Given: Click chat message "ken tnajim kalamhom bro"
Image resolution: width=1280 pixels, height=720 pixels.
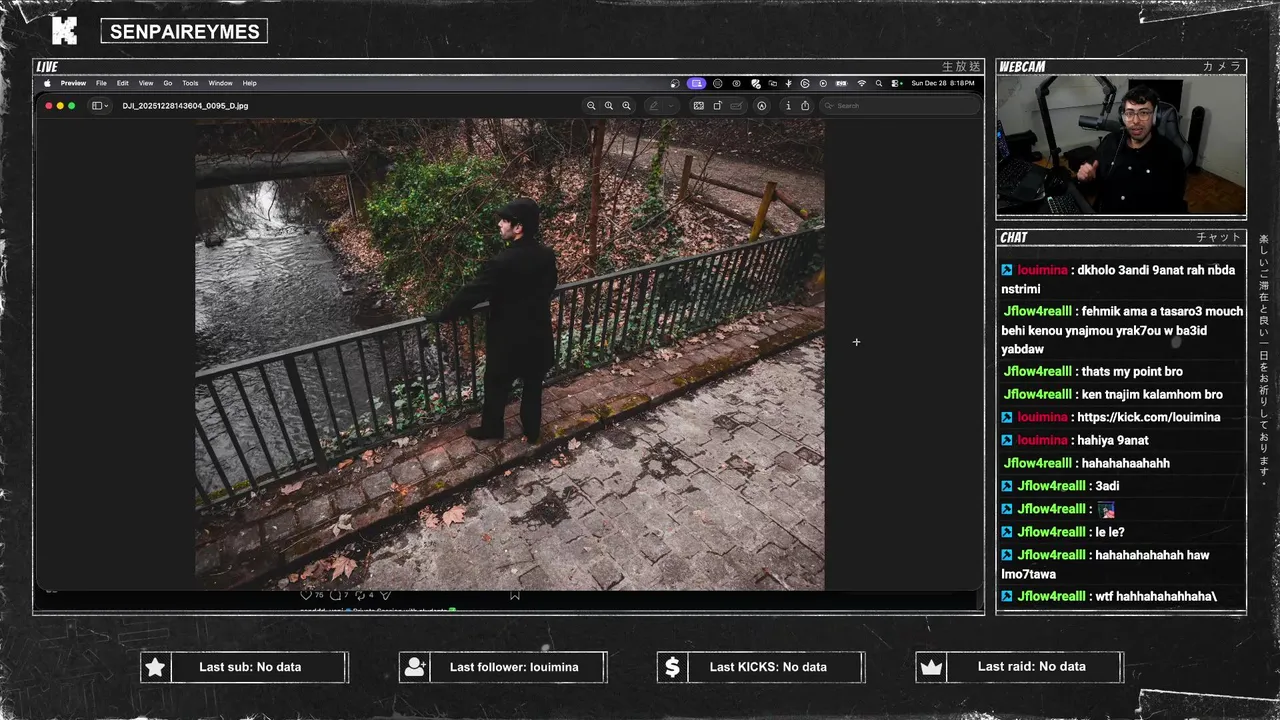Looking at the screenshot, I should (1152, 394).
